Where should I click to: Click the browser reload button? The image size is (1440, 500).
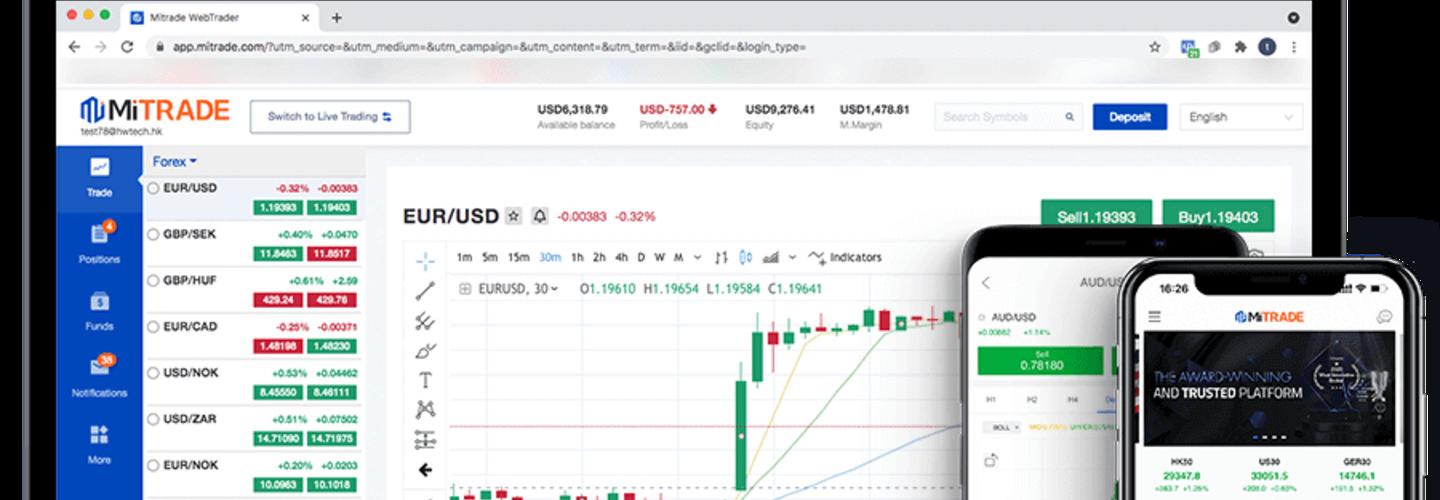pos(127,46)
